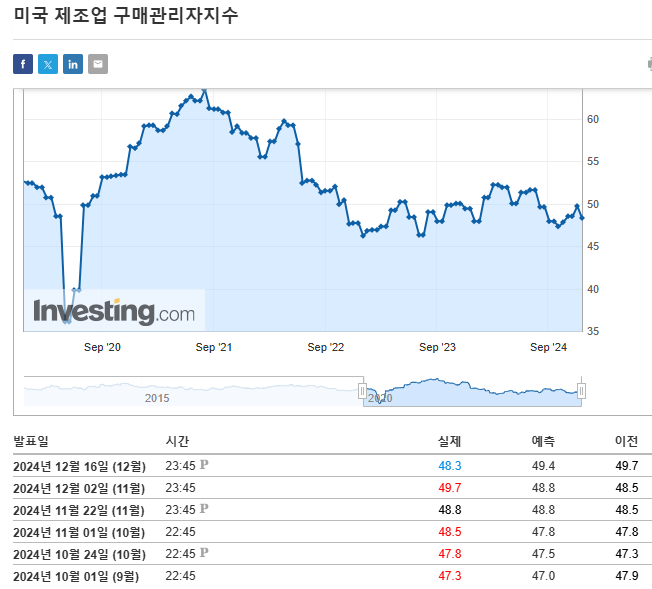Grab the right handle of the range navigator
Image resolution: width=652 pixels, height=589 pixels.
click(x=581, y=391)
